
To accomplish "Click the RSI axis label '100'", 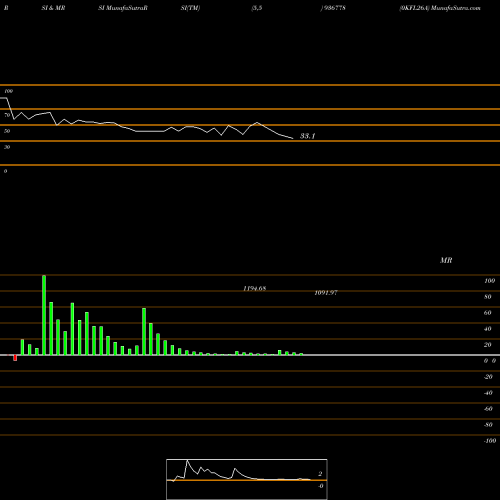I will tap(8, 91).
